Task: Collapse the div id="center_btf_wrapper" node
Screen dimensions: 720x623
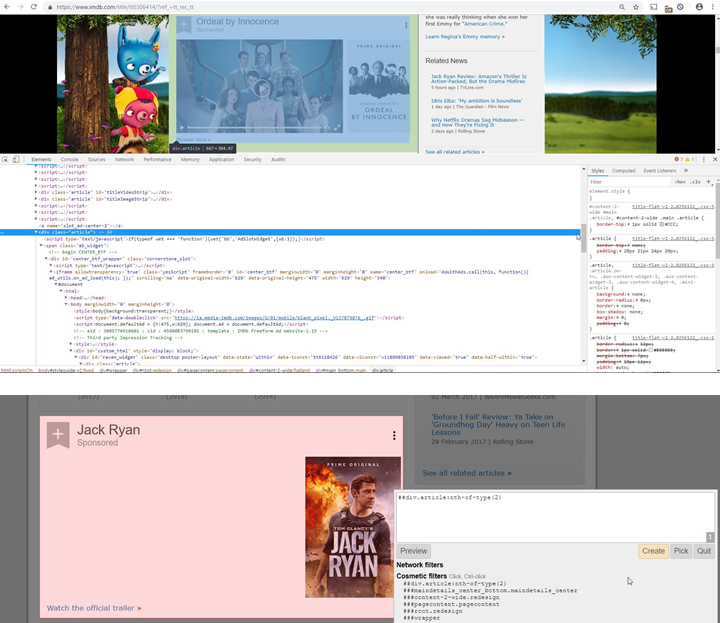Action: 46,259
